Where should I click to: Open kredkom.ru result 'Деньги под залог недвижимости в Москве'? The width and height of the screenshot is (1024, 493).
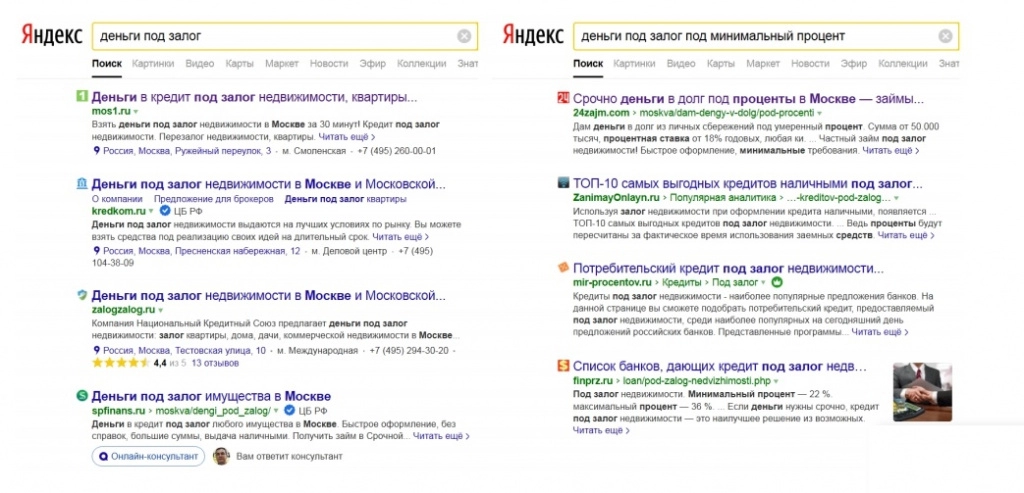click(268, 183)
